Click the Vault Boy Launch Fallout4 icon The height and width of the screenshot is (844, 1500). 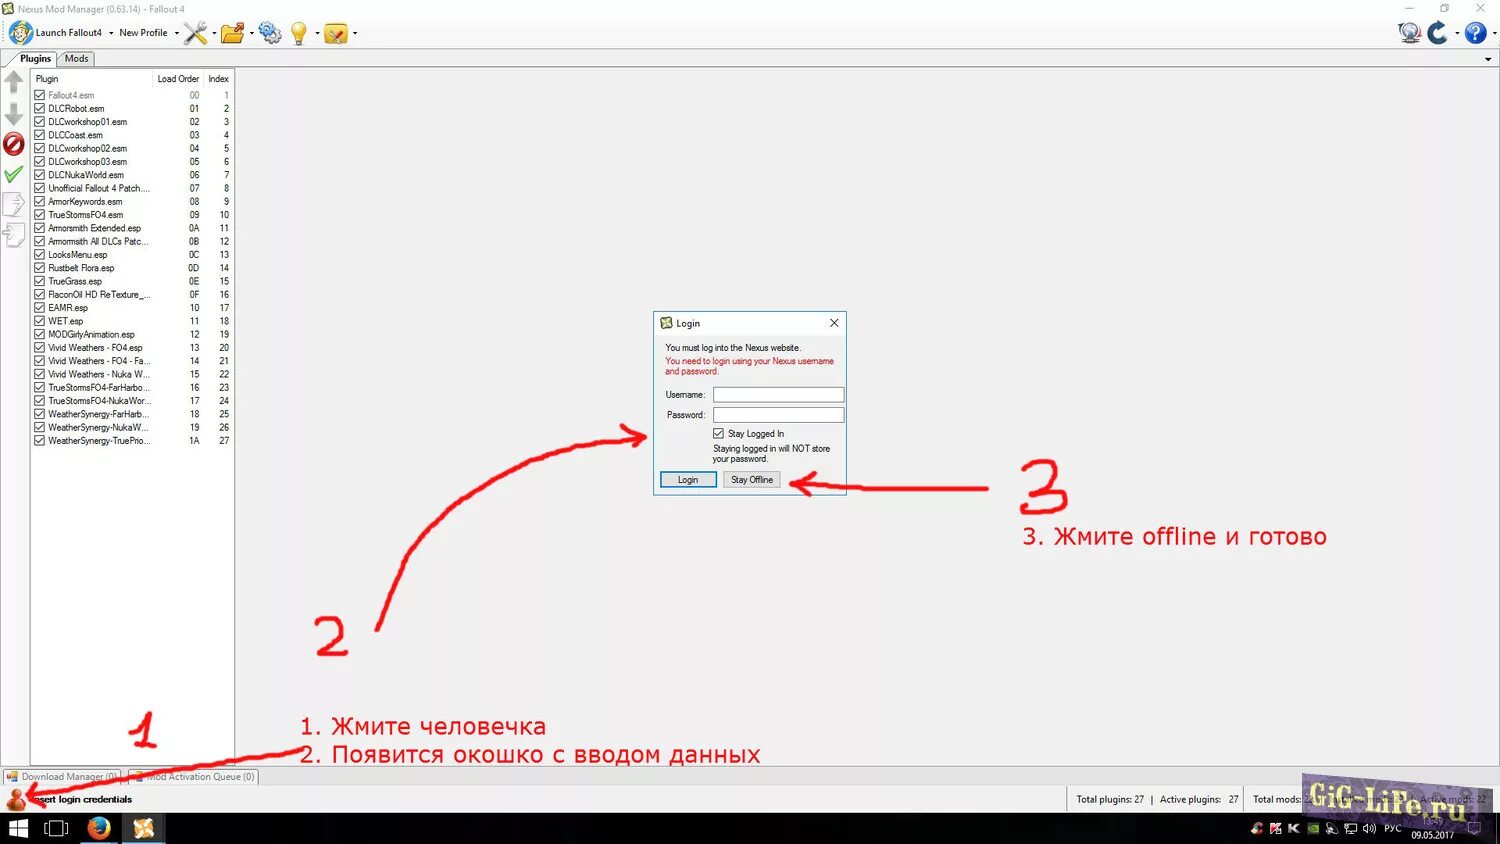click(x=20, y=33)
